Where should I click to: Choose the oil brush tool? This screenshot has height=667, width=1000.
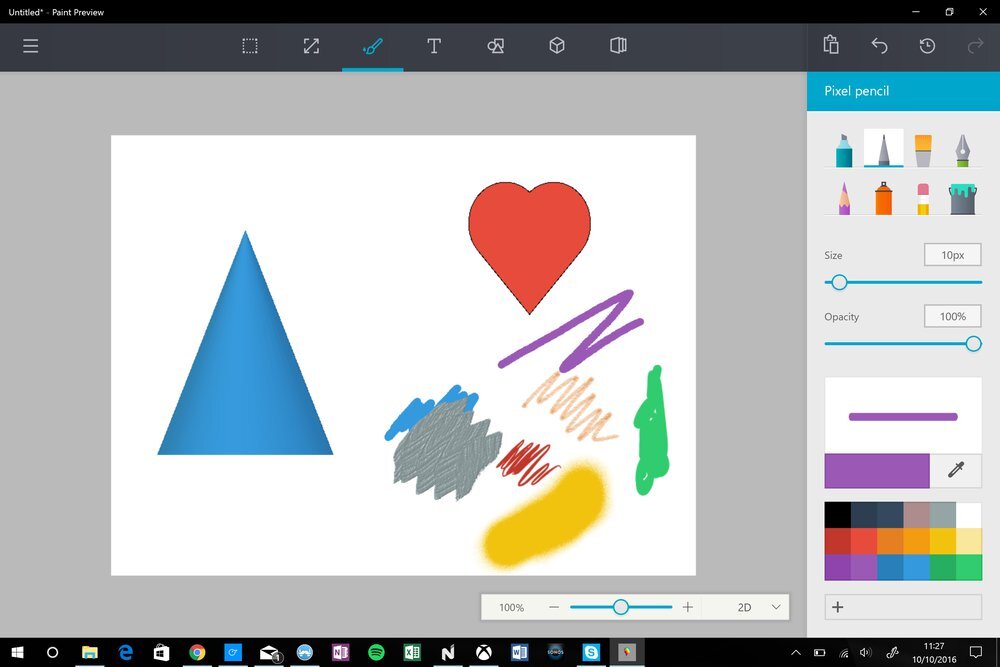pyautogui.click(x=922, y=150)
